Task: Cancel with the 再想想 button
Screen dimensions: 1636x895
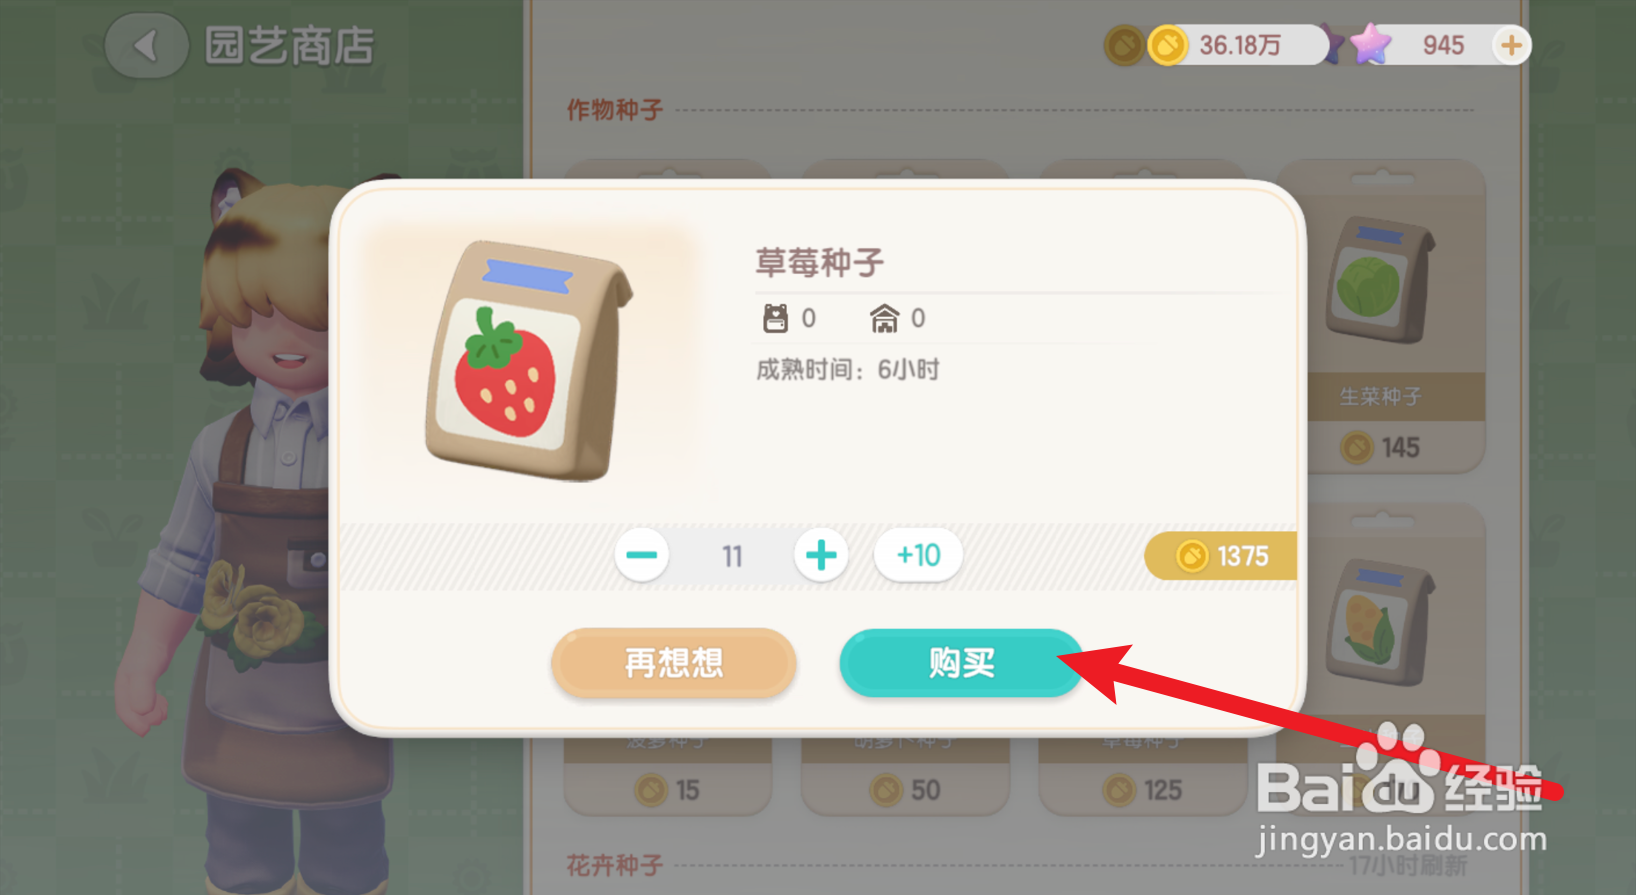Action: pos(673,662)
